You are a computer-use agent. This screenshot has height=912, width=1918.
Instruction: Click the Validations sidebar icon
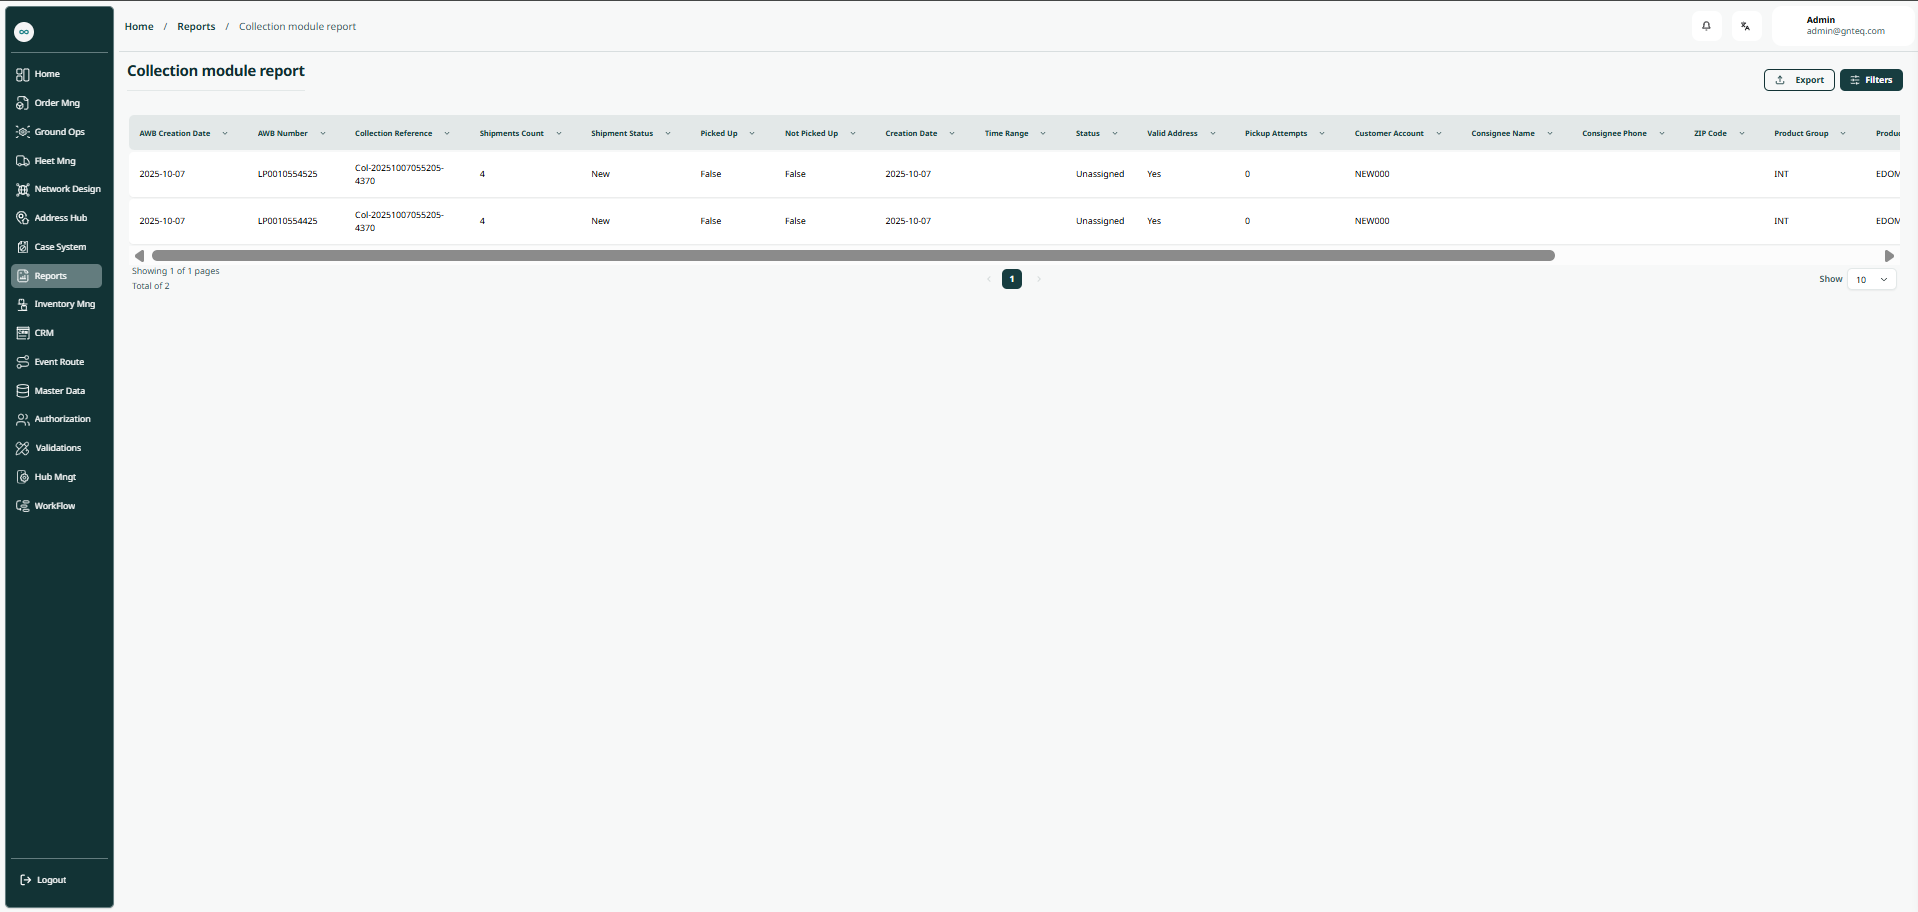click(23, 448)
